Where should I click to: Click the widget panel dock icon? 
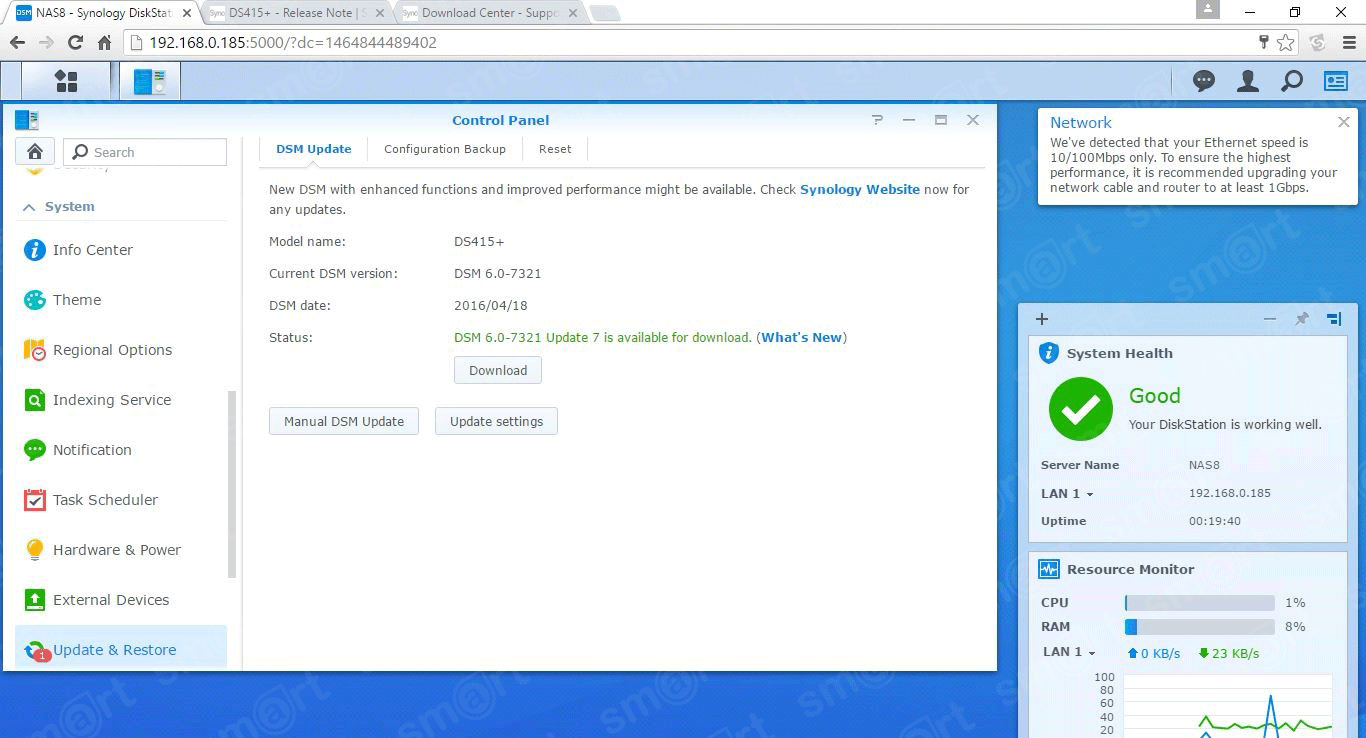click(1334, 319)
